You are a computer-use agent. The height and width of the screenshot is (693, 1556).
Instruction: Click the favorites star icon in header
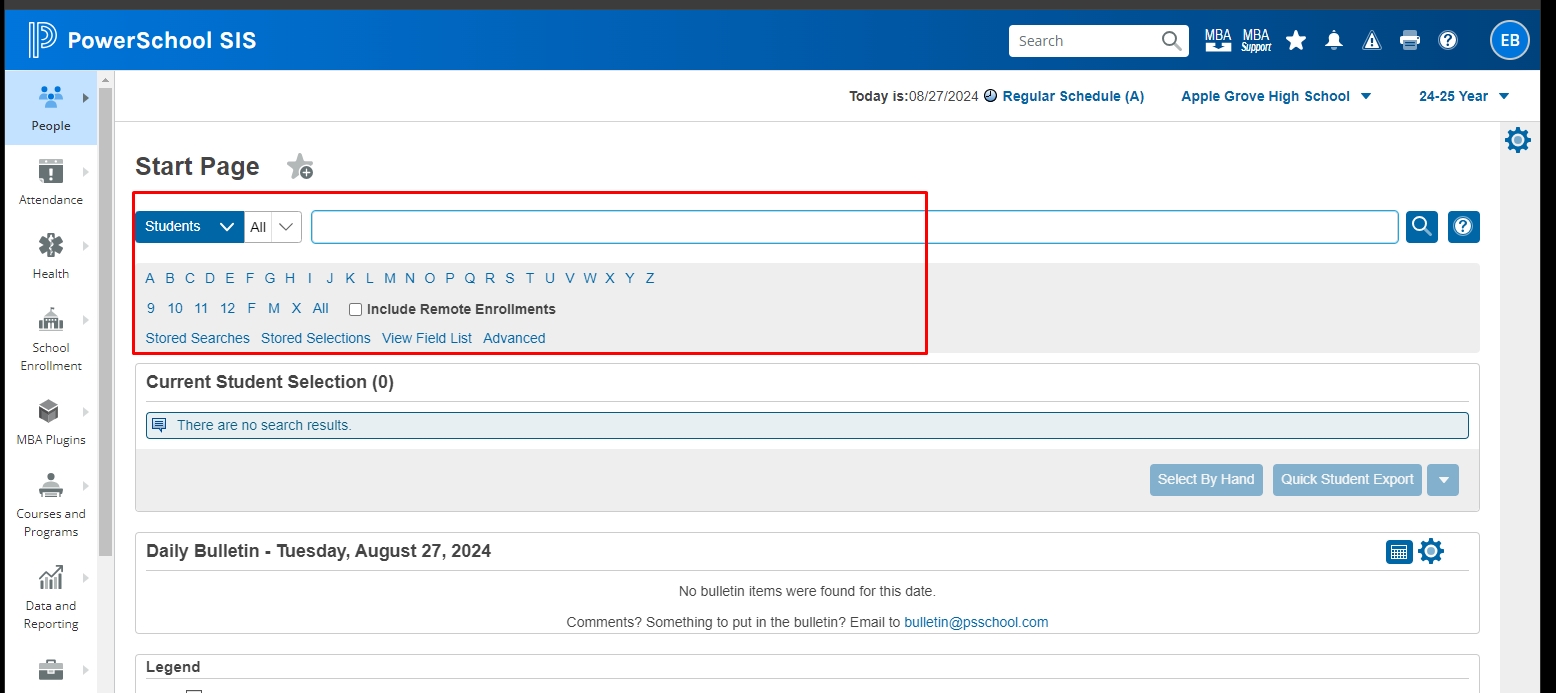[1296, 41]
